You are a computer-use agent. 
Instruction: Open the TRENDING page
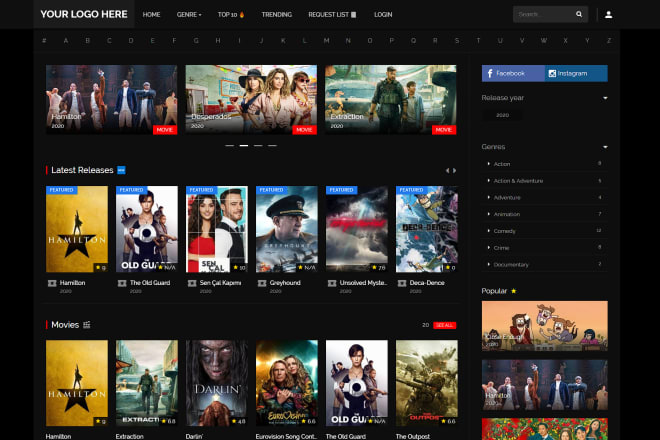(277, 14)
